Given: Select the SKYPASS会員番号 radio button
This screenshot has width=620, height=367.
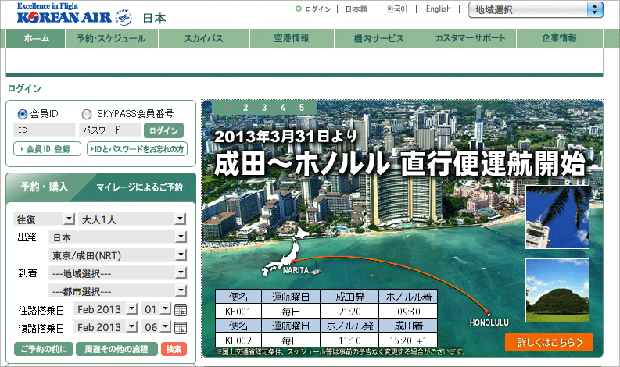Looking at the screenshot, I should pos(86,114).
